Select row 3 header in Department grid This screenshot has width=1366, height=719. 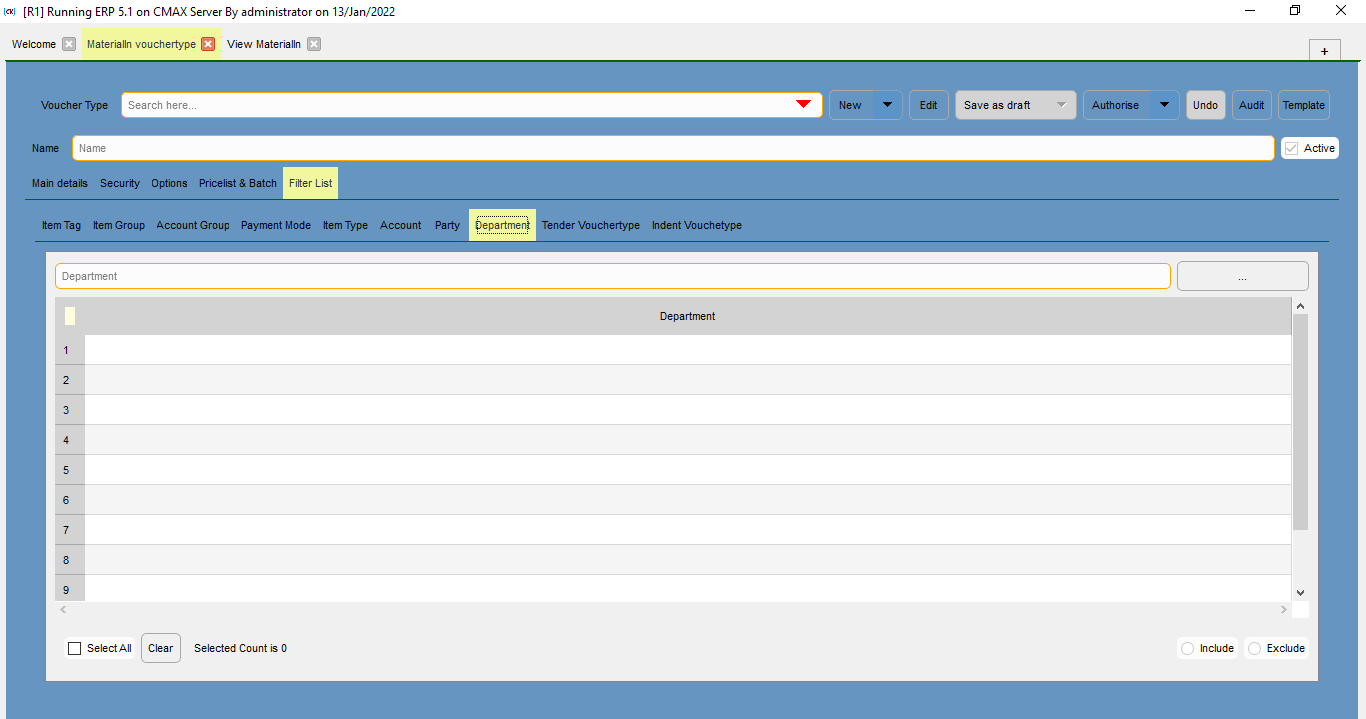pyautogui.click(x=70, y=410)
